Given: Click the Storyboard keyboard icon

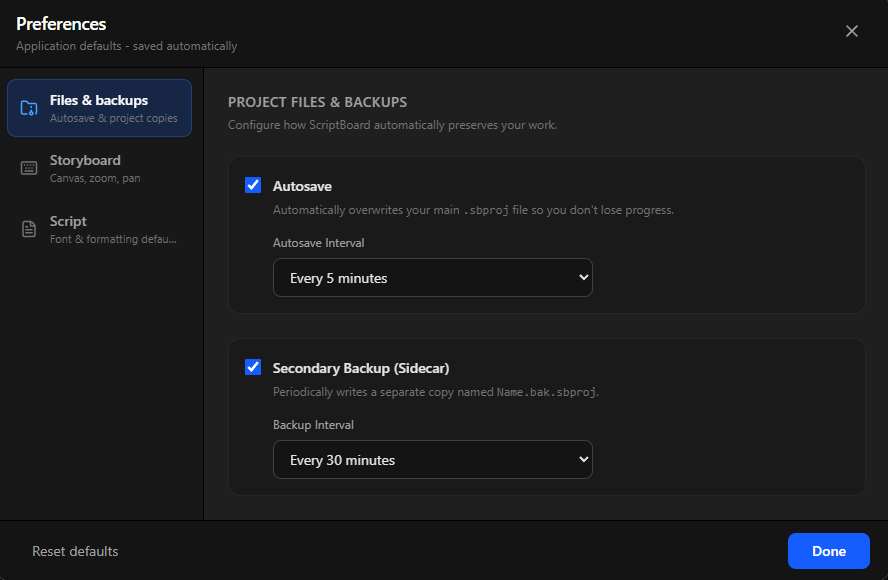Looking at the screenshot, I should [29, 168].
